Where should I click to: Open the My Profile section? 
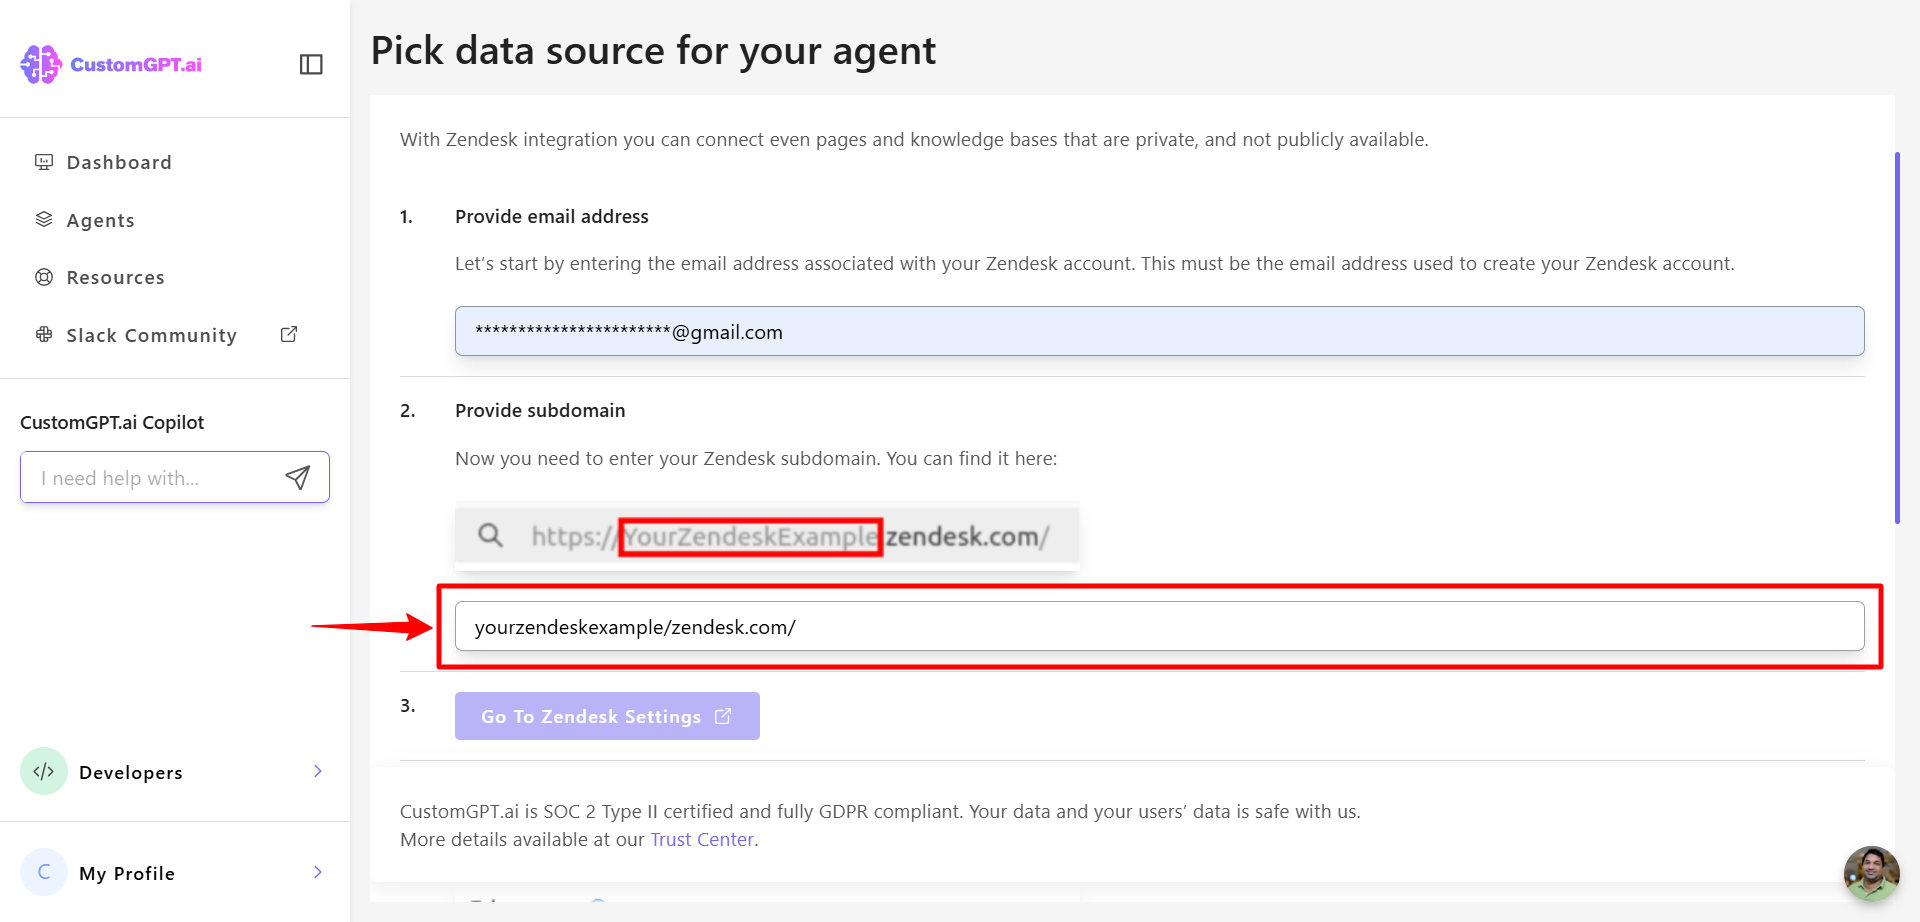coord(175,872)
